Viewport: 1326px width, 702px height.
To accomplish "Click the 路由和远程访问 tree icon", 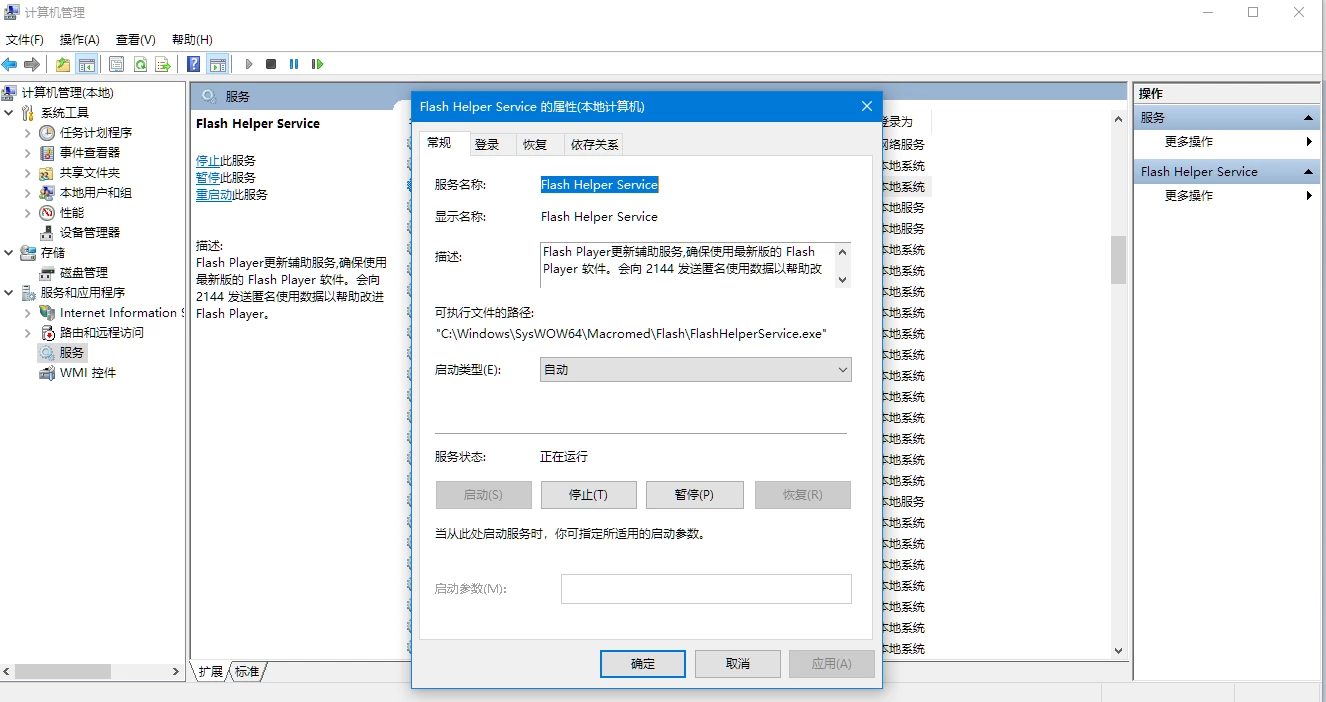I will (x=47, y=333).
